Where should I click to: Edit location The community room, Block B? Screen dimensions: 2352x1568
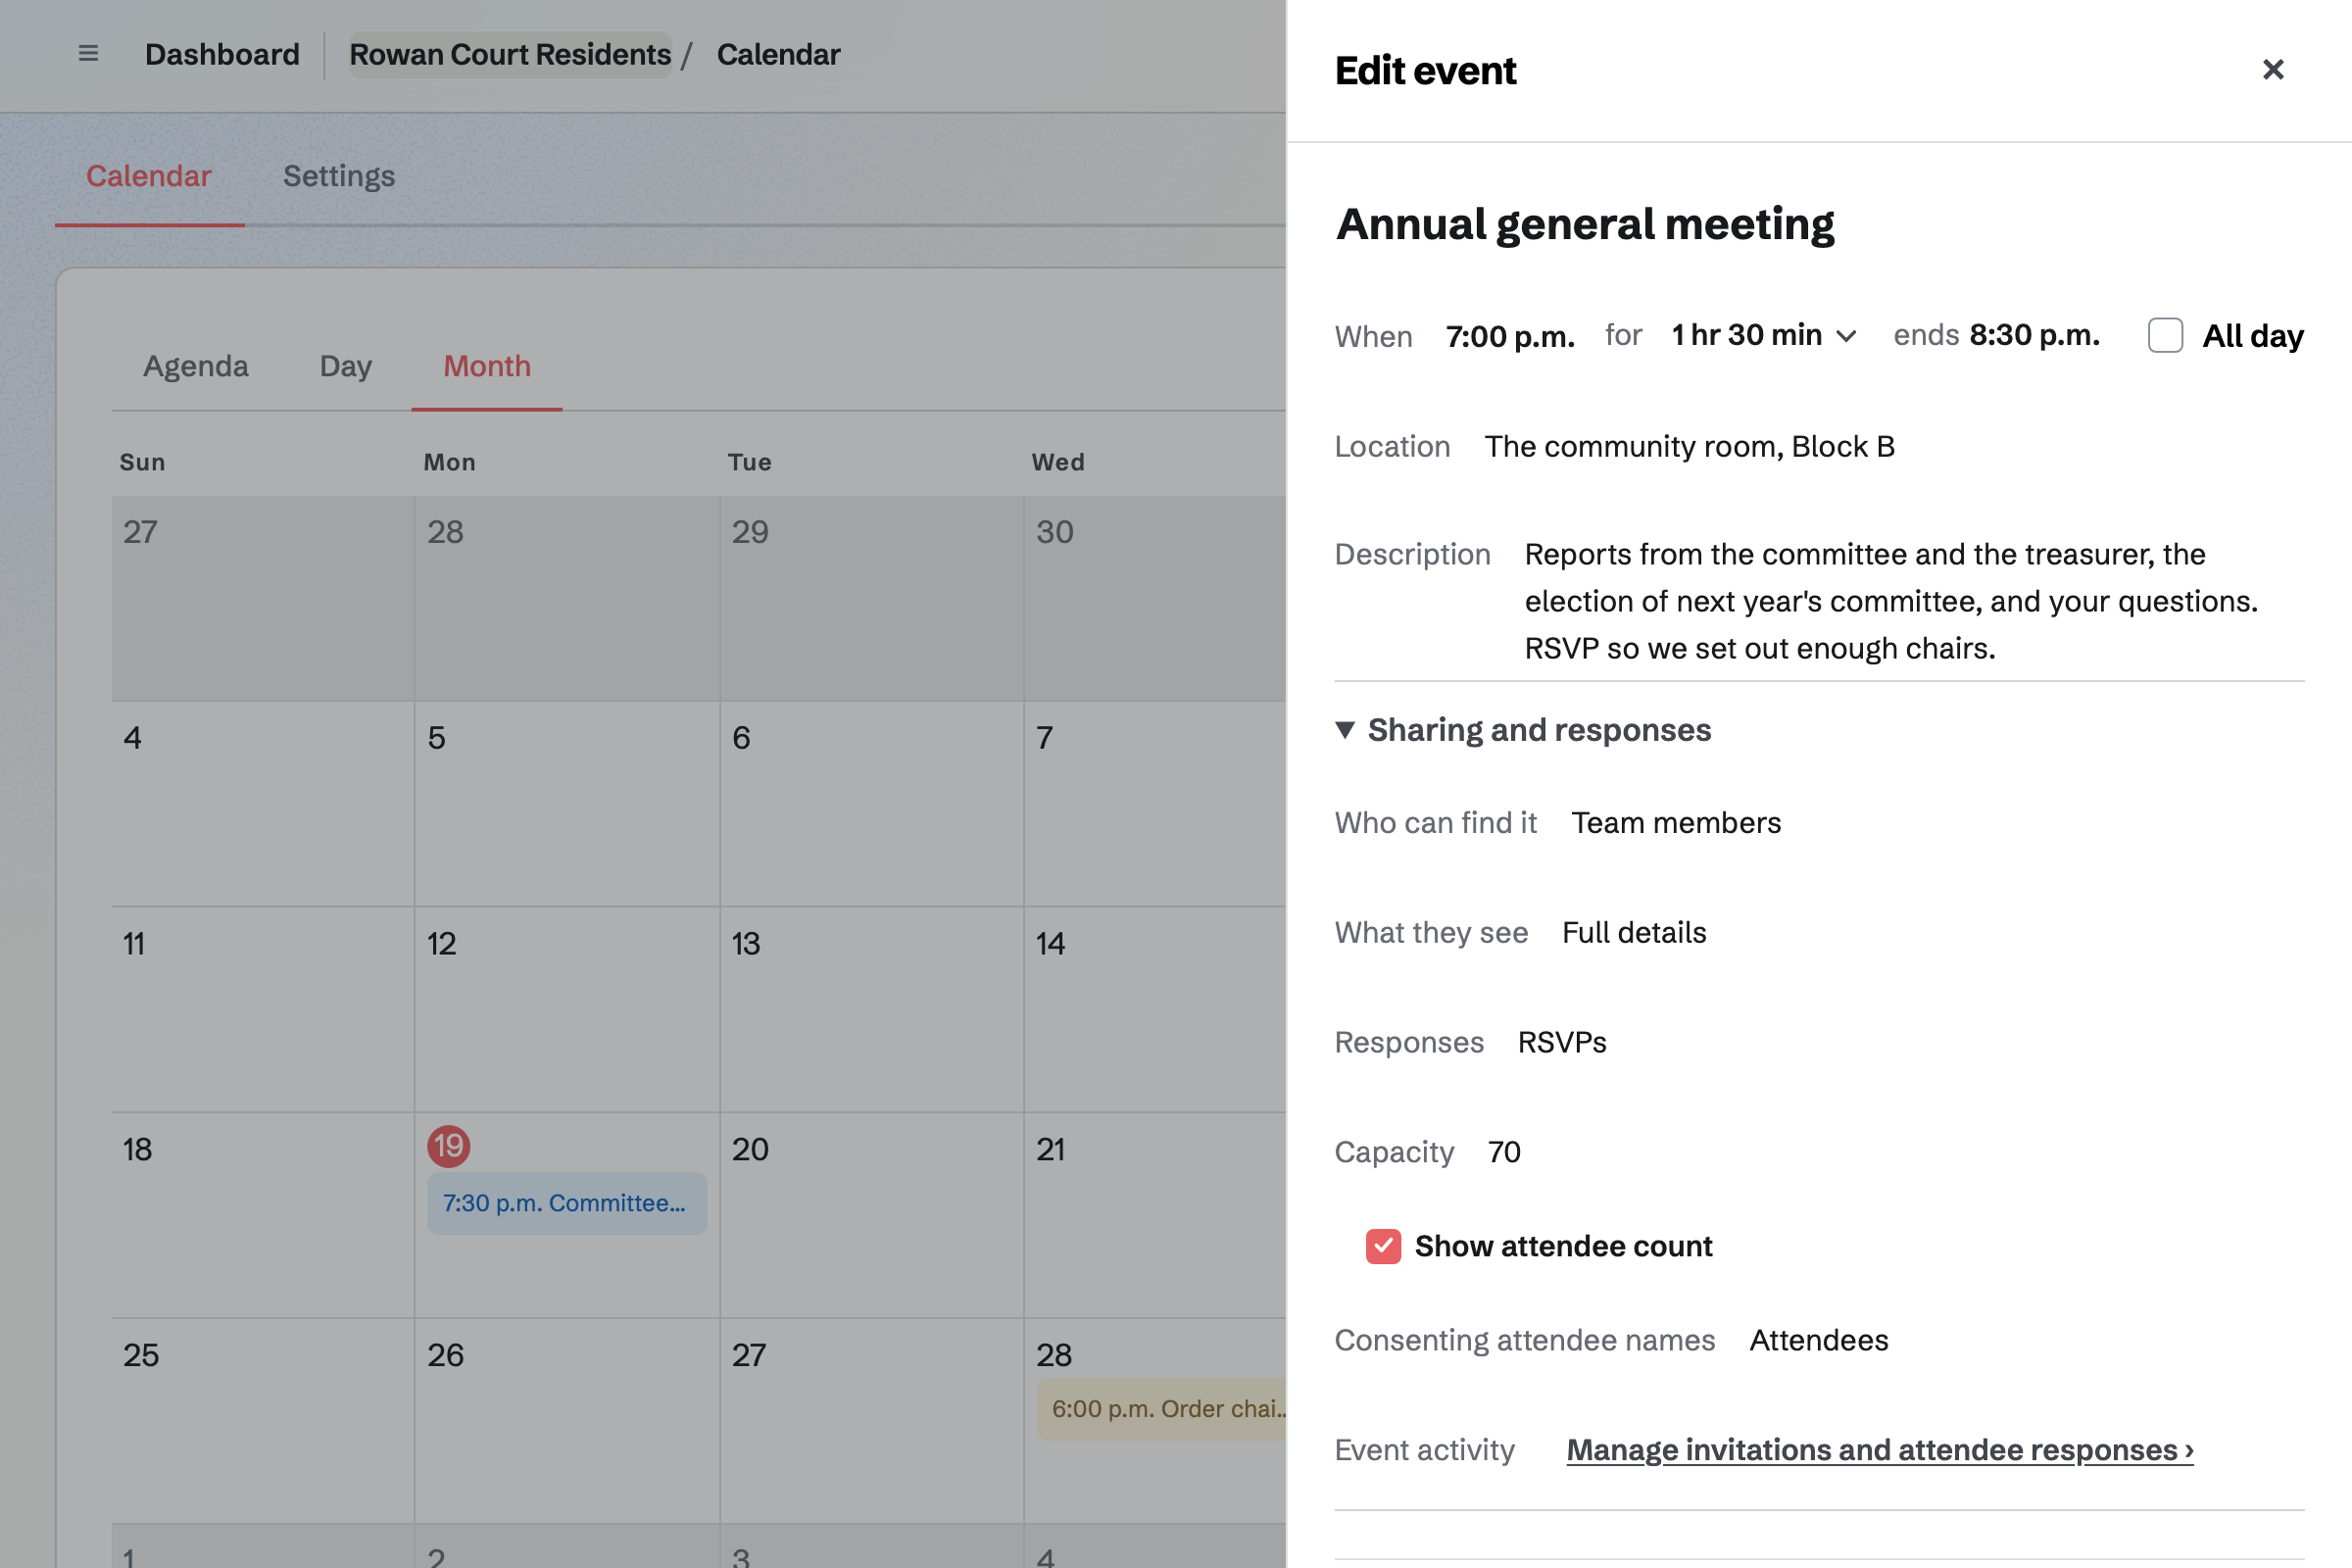click(x=1689, y=447)
